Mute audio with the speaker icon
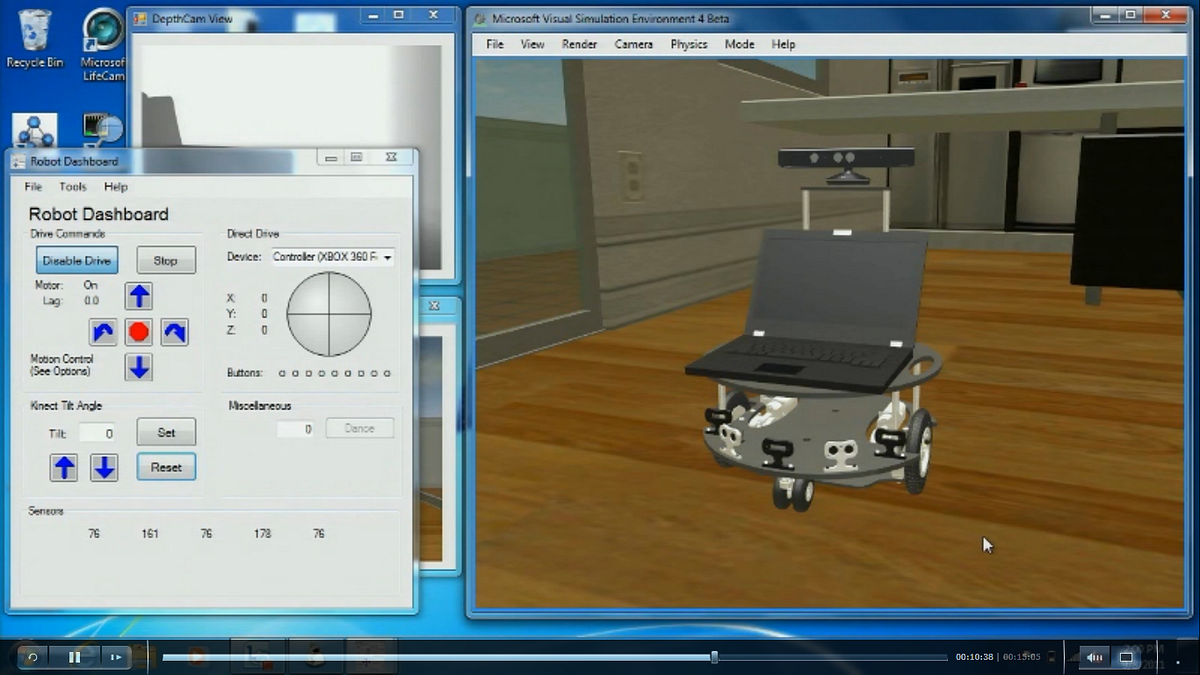1200x675 pixels. [x=1093, y=657]
